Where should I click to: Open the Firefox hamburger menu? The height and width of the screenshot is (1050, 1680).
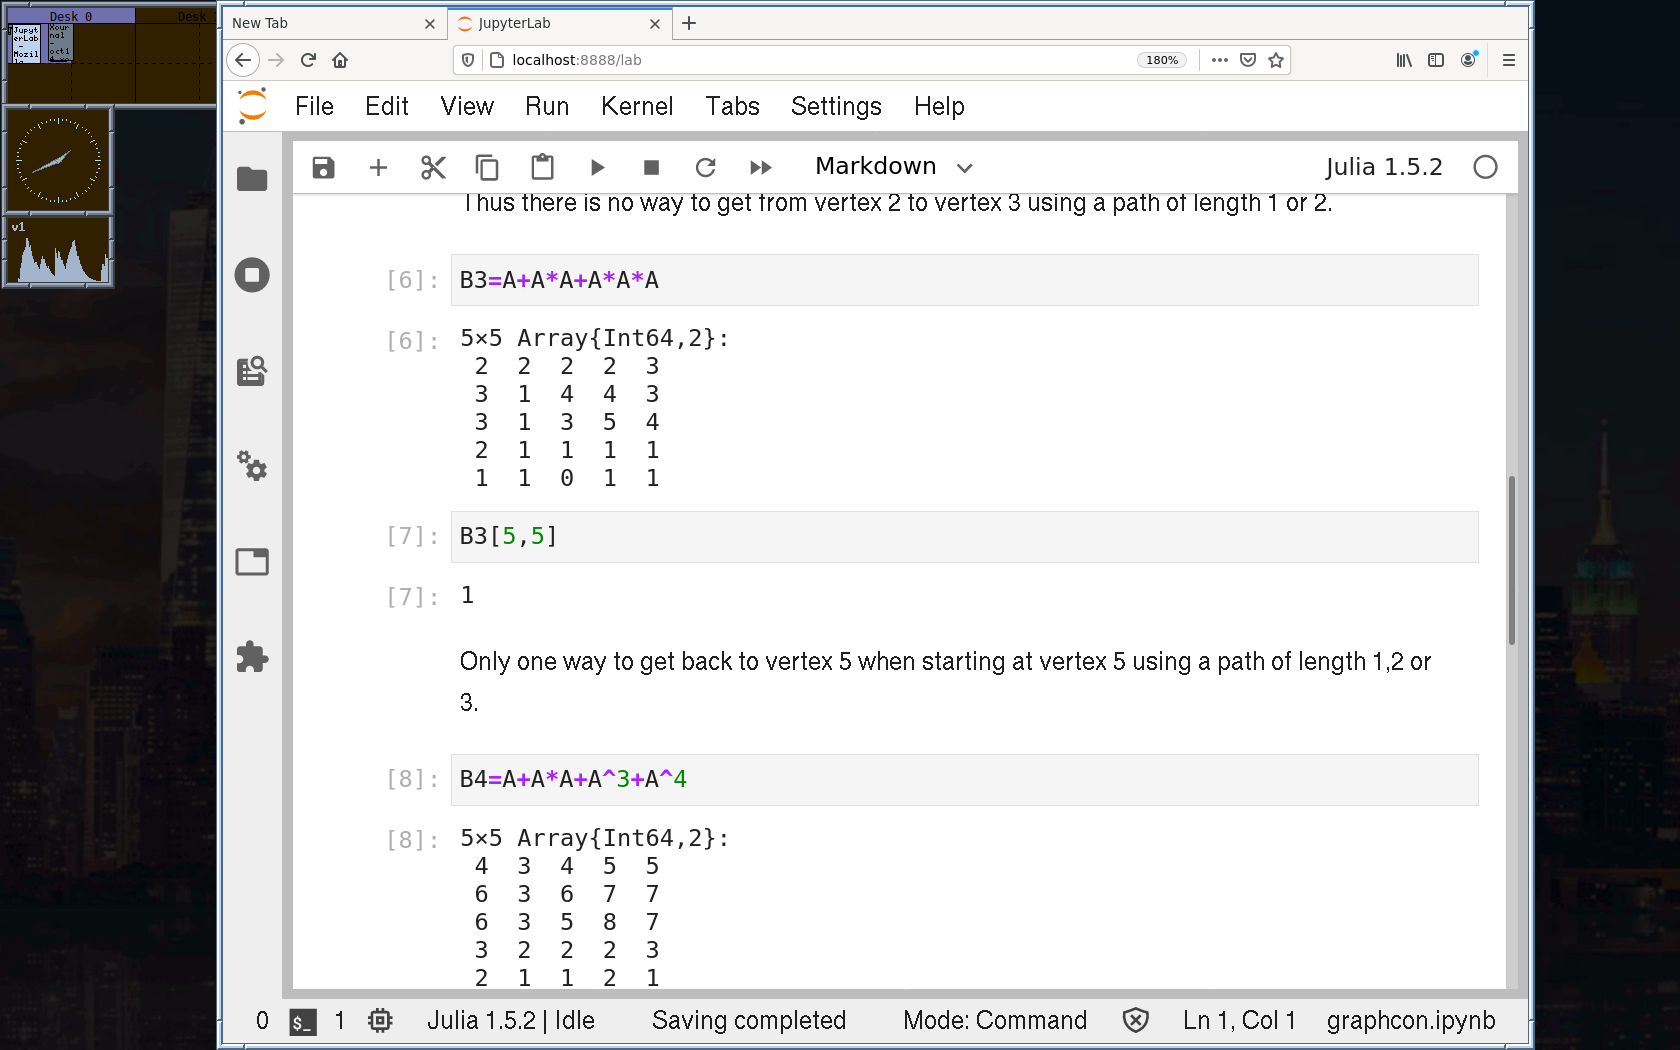click(1508, 60)
